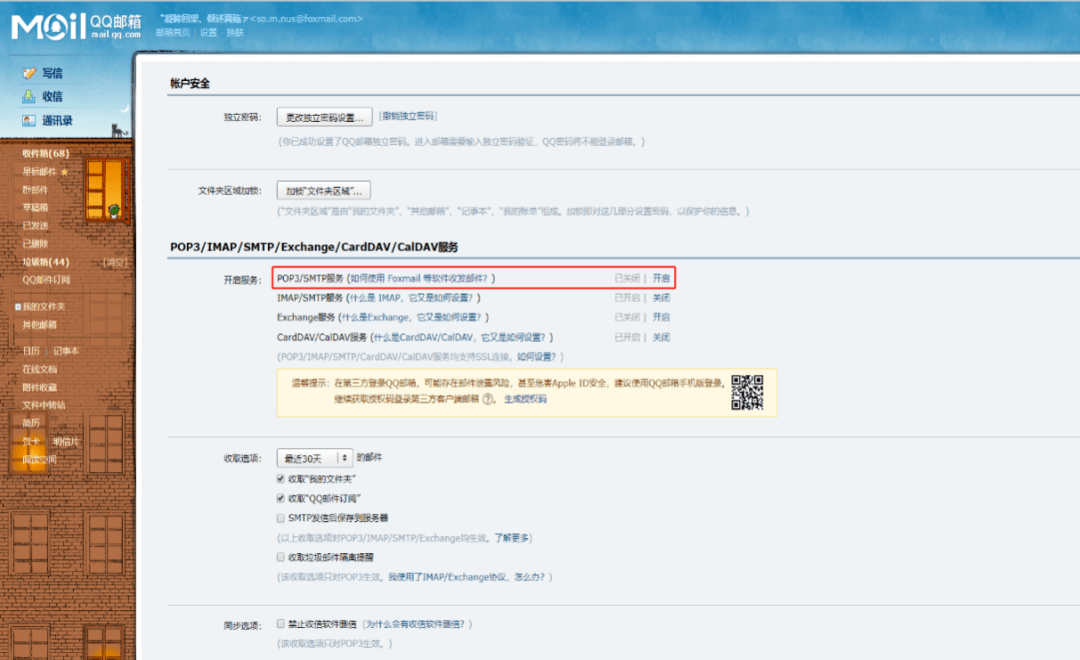Click the 写信 compose mail icon
This screenshot has height=660, width=1080.
pos(29,73)
